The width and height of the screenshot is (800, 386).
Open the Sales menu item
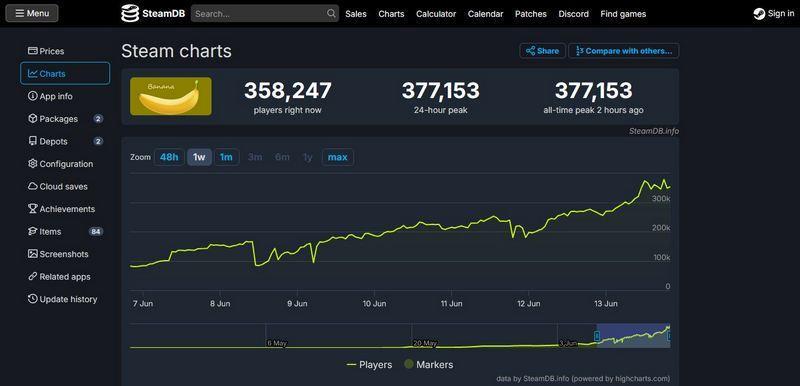click(356, 14)
